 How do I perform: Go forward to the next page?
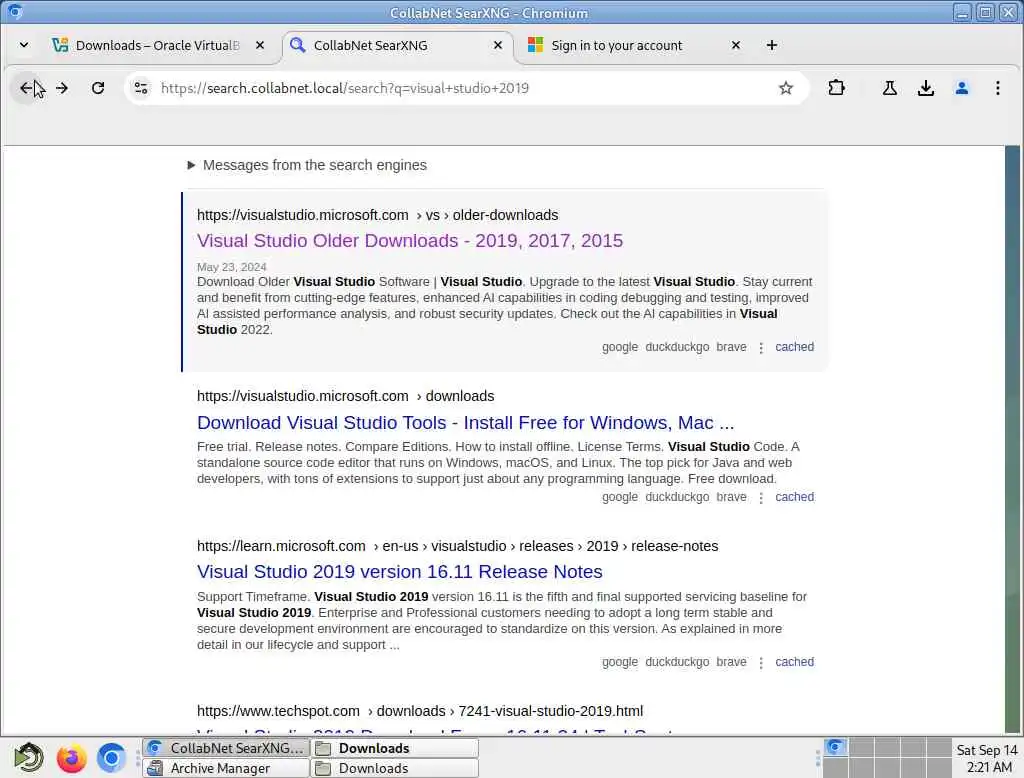tap(62, 88)
